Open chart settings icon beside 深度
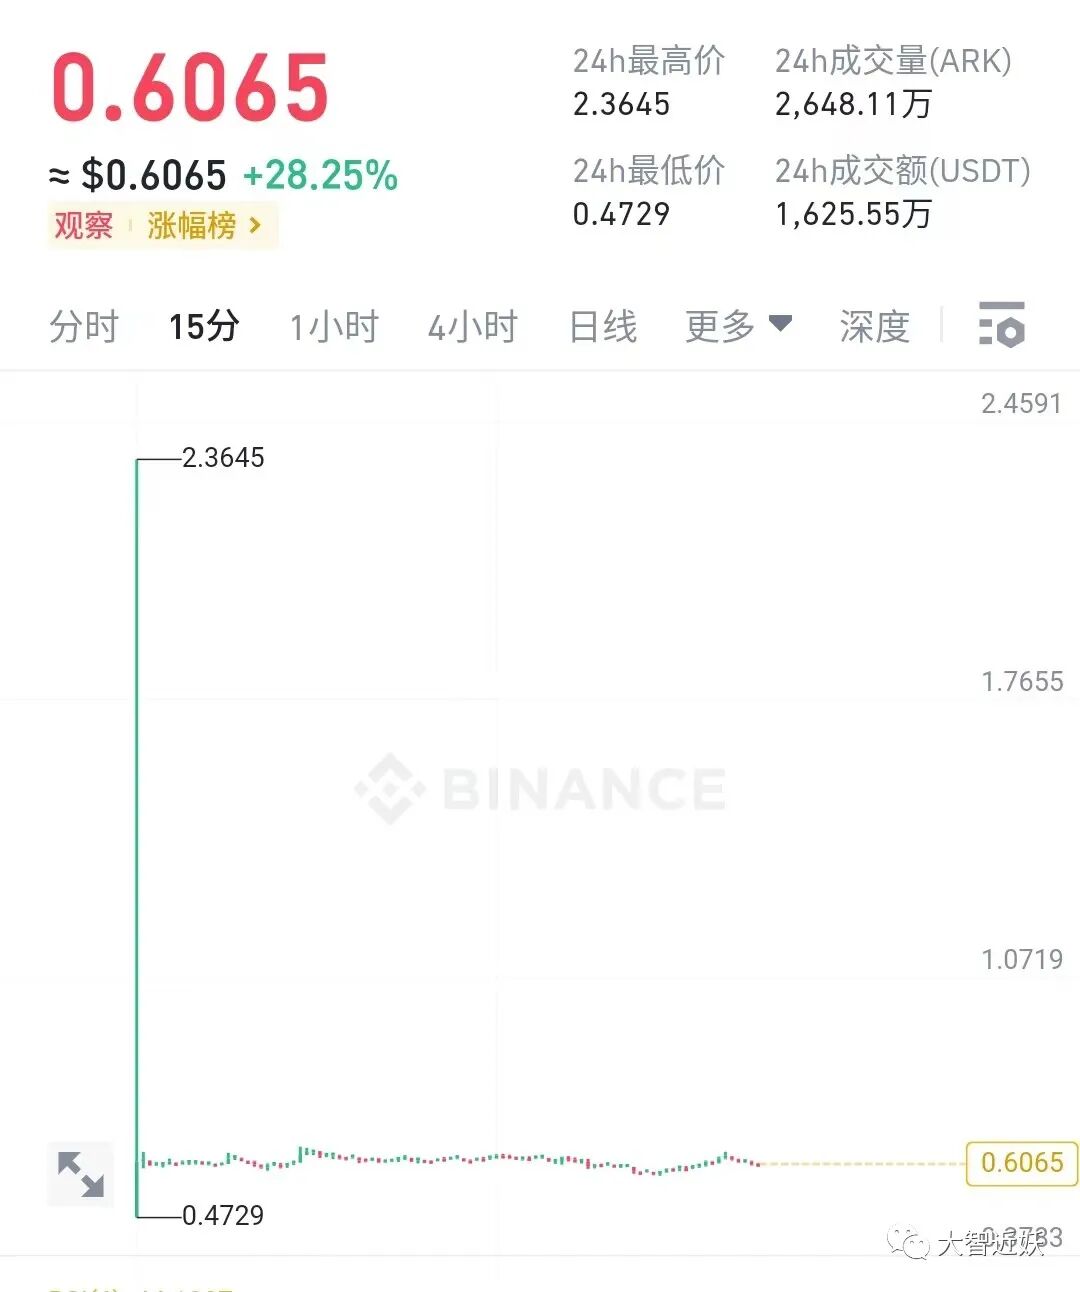 [1001, 325]
